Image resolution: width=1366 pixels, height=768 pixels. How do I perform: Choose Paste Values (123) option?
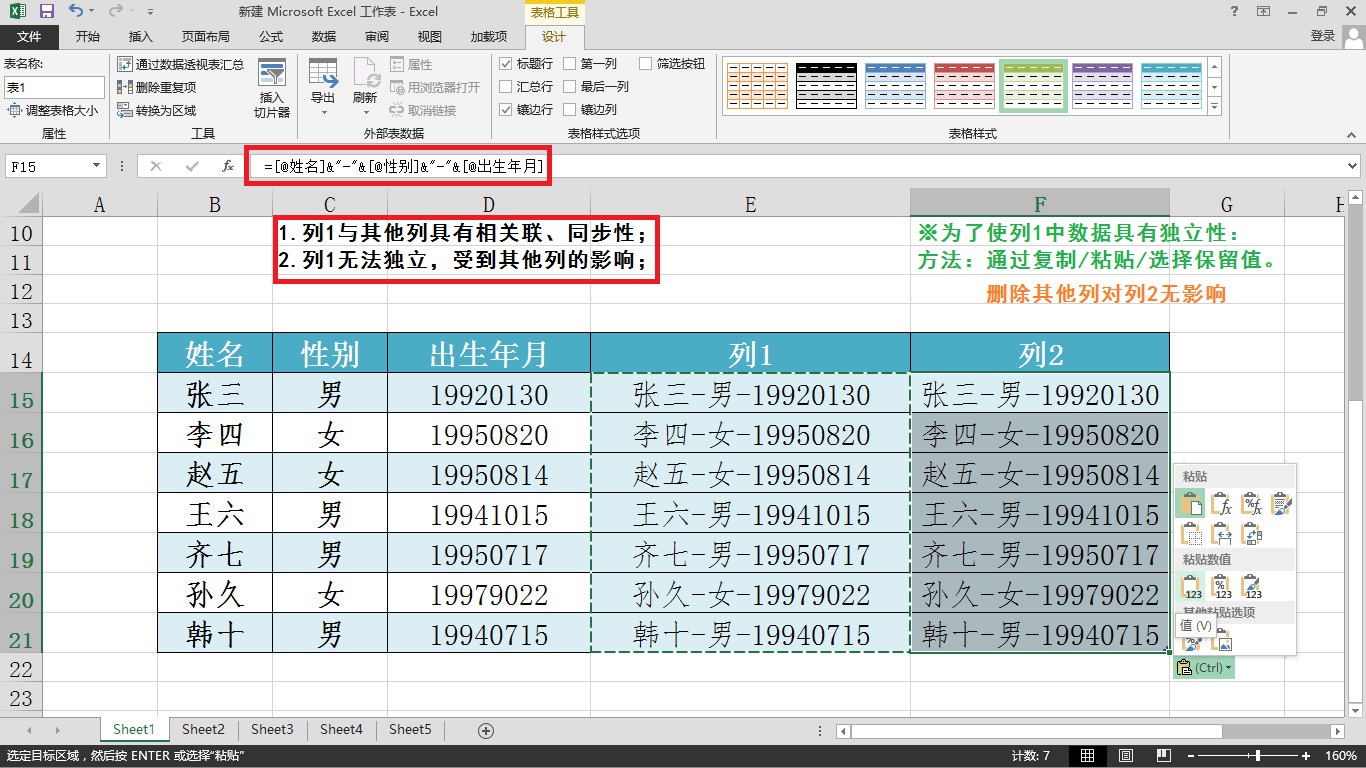pos(1192,586)
